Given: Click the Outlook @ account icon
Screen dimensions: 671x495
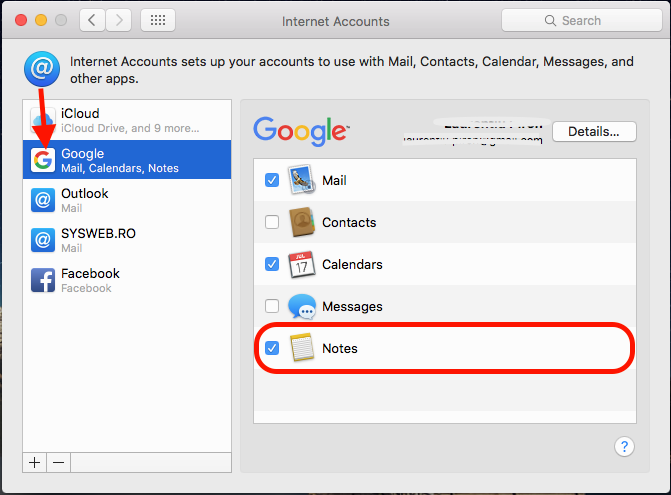Looking at the screenshot, I should pyautogui.click(x=43, y=200).
